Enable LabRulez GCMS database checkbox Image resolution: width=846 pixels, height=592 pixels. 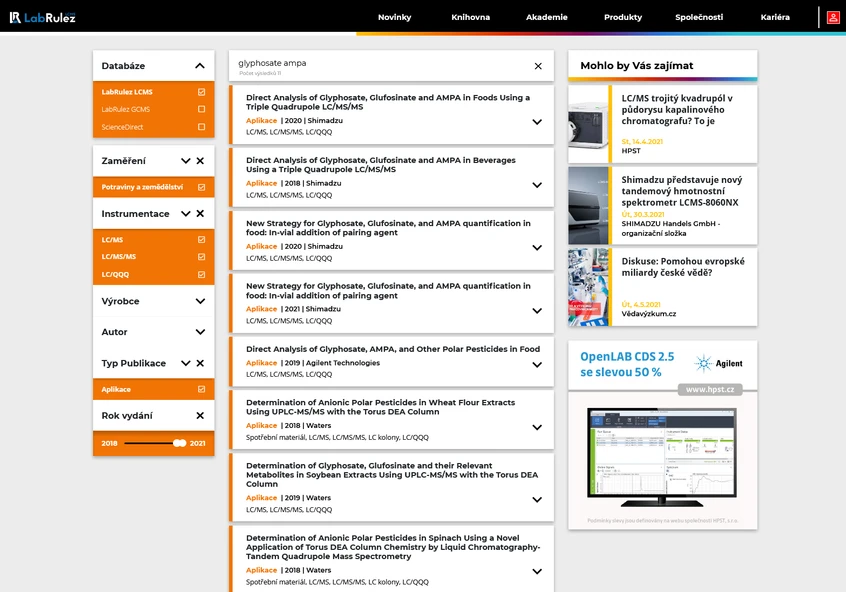pyautogui.click(x=201, y=109)
